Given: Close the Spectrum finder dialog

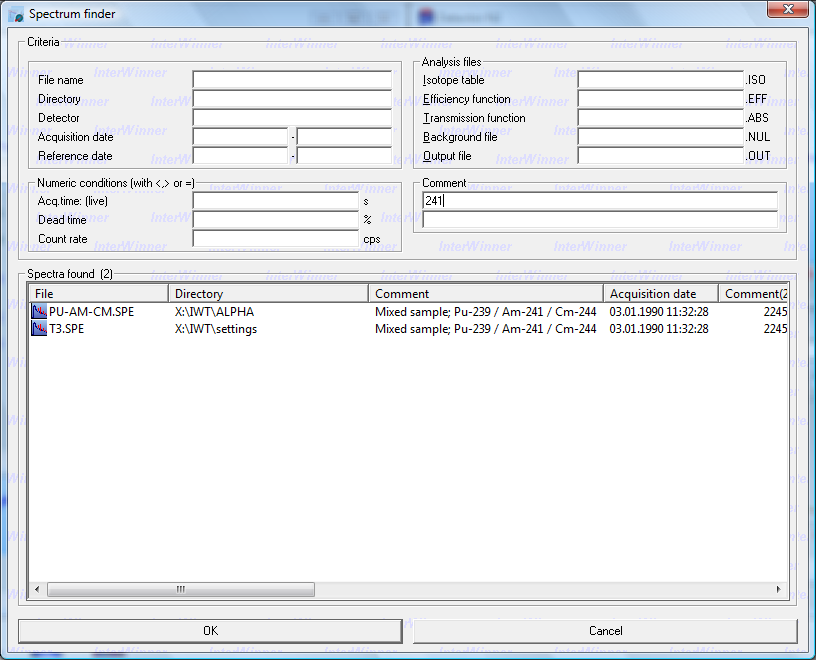Looking at the screenshot, I should [x=786, y=11].
